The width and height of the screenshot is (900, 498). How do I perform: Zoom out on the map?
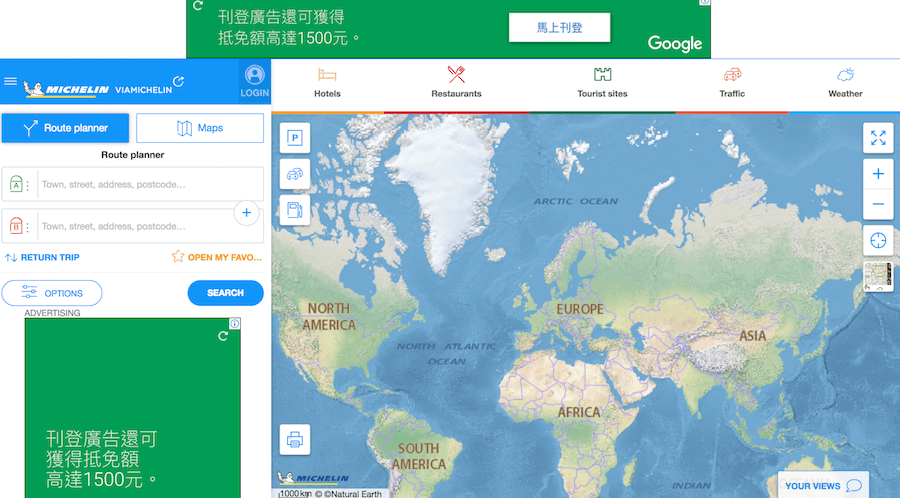click(x=878, y=204)
